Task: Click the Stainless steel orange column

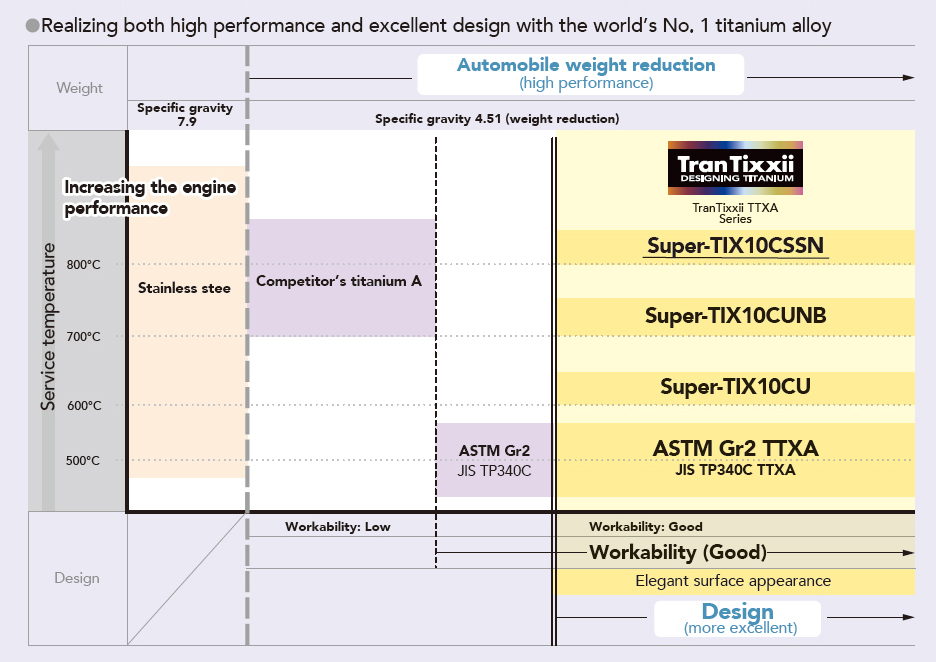Action: click(185, 320)
